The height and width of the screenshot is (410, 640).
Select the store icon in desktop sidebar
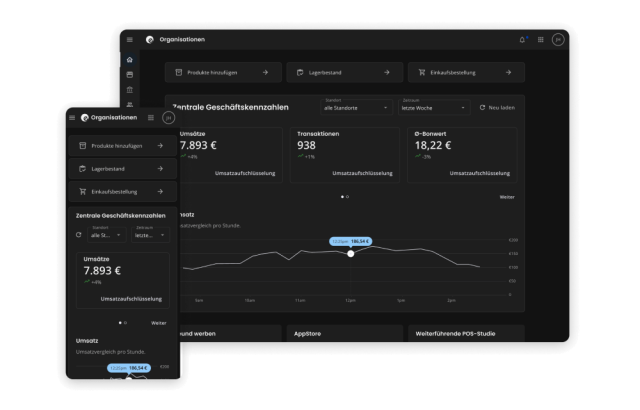pyautogui.click(x=130, y=75)
